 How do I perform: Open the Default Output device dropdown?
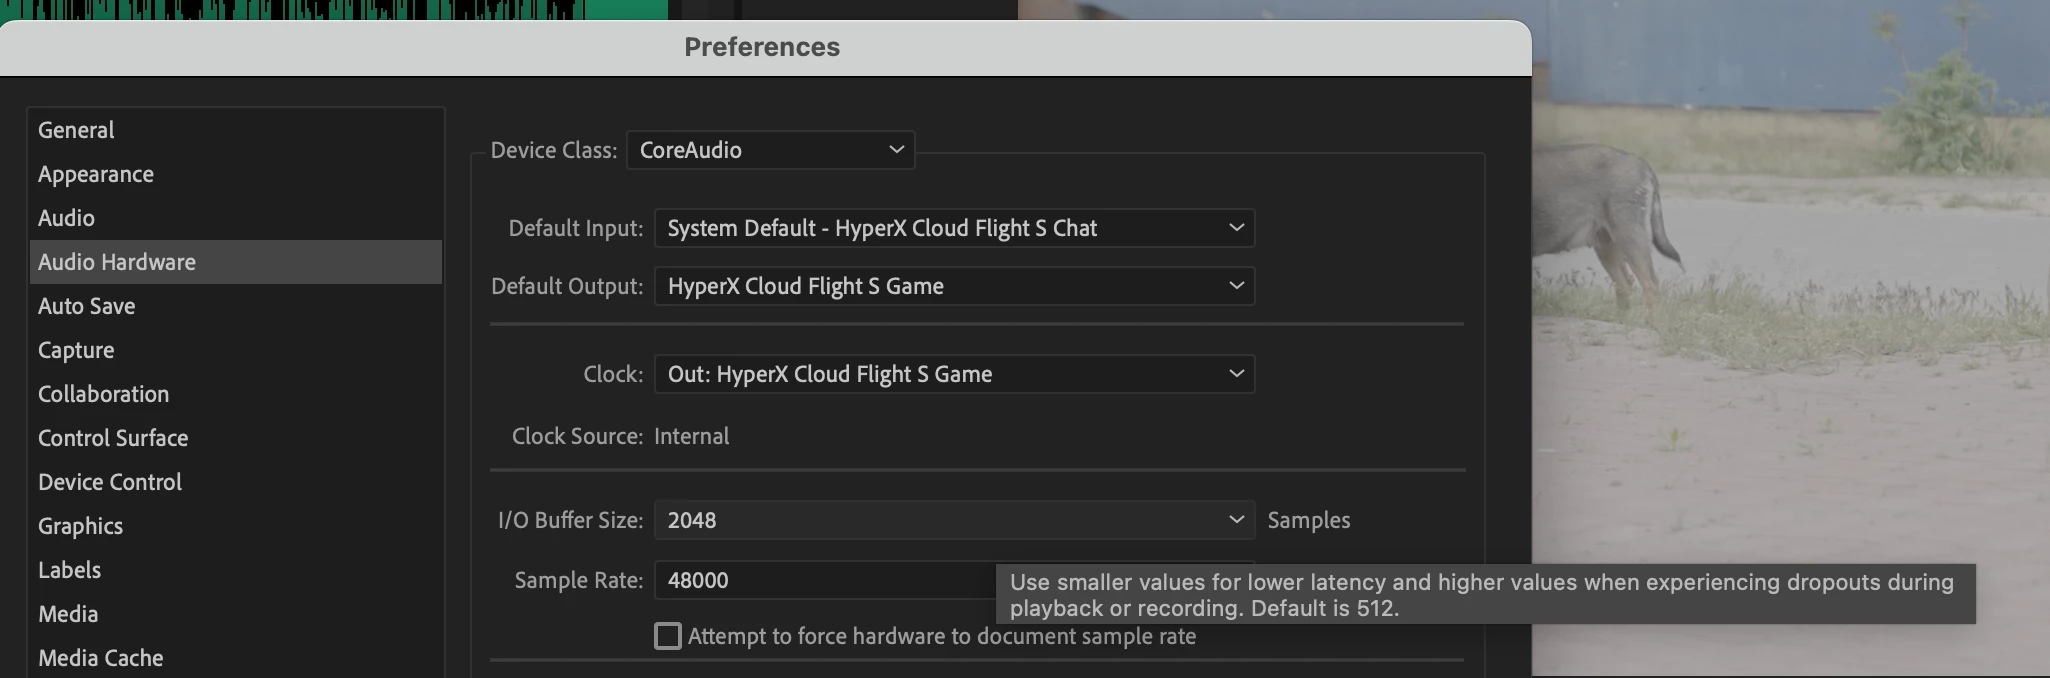[954, 286]
